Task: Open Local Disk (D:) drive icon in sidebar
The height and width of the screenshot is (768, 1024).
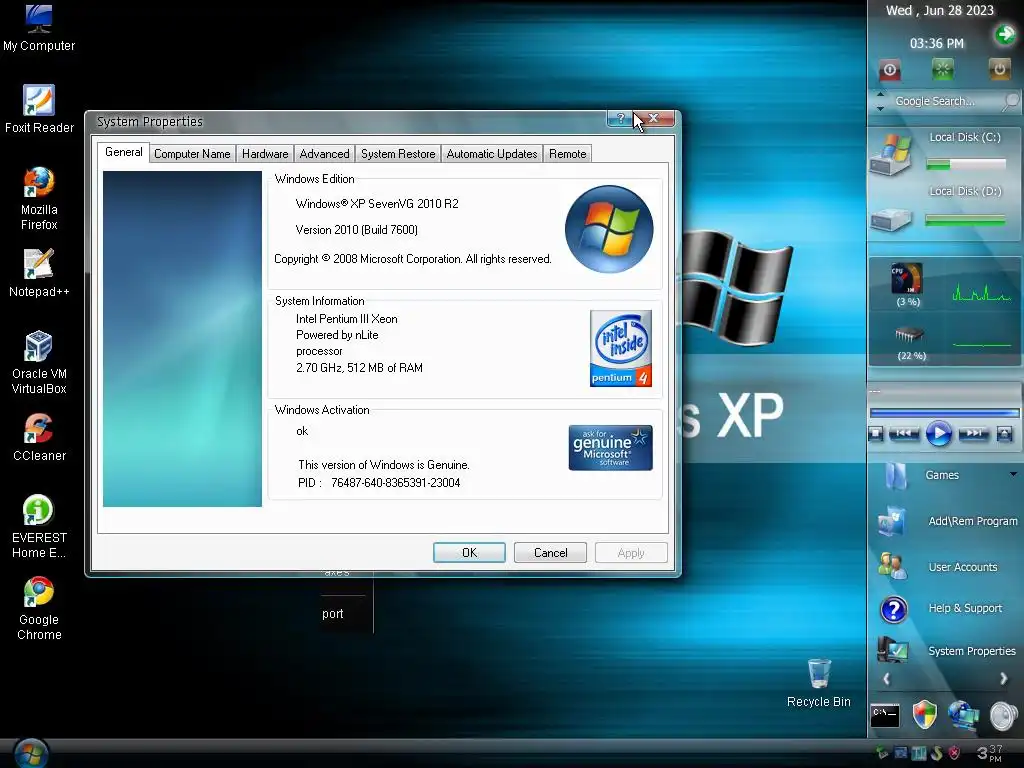Action: 891,219
